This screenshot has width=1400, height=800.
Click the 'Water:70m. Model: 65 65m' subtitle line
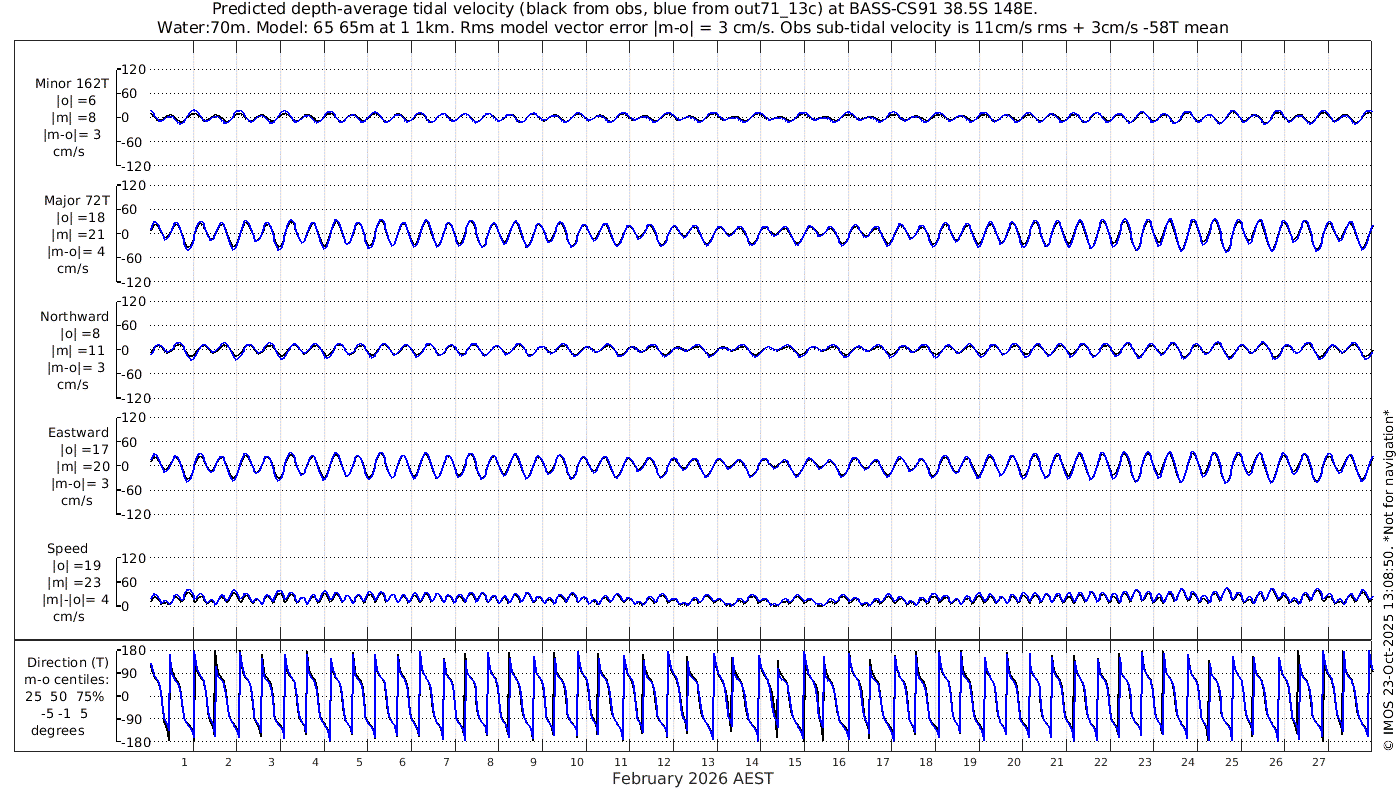tap(693, 27)
